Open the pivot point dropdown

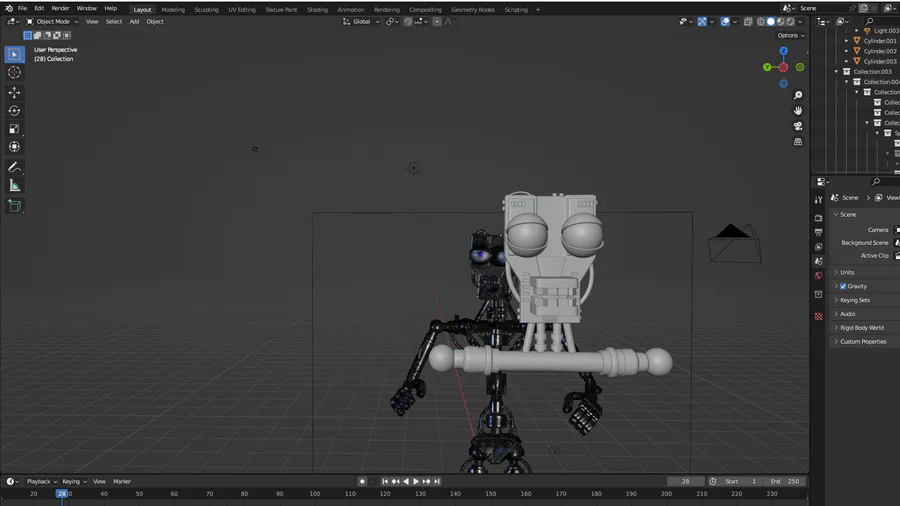click(x=392, y=22)
